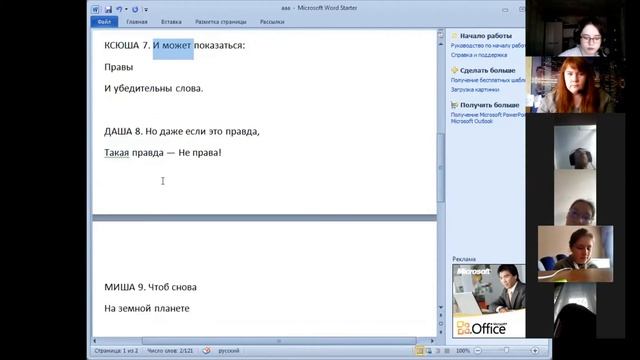Click the line ДАША 8. Но даже если это правда
Image resolution: width=640 pixels, height=360 pixels.
tap(182, 131)
